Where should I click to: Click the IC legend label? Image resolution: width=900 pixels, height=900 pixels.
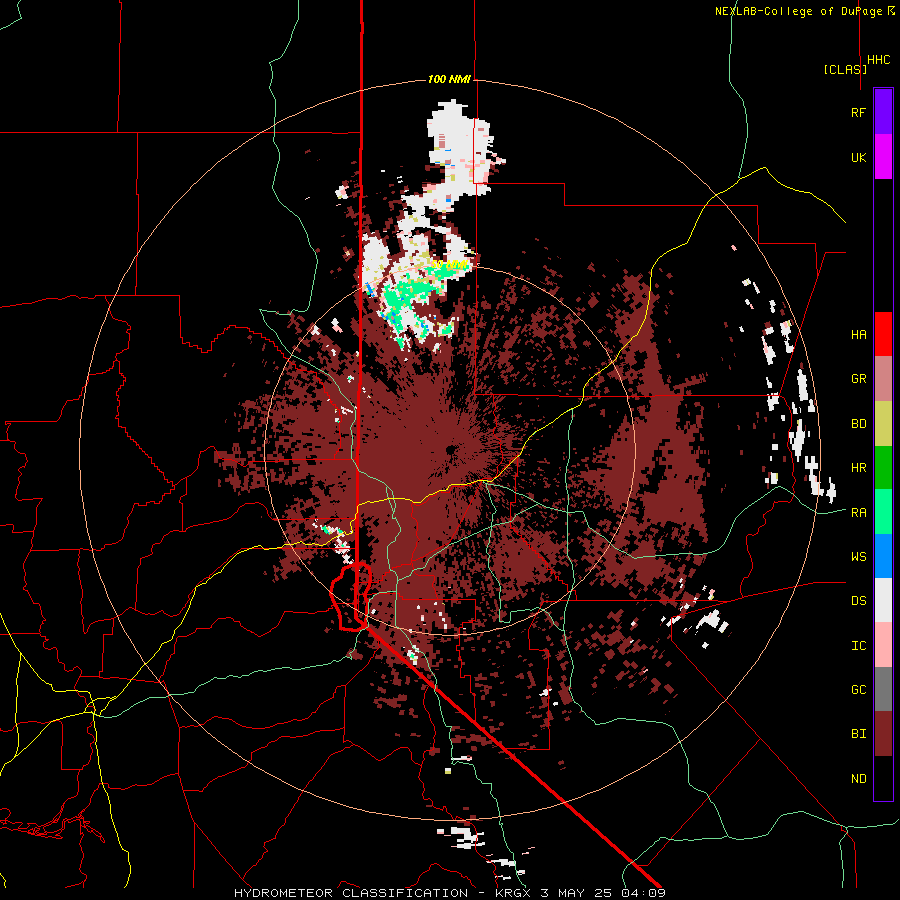tap(858, 645)
